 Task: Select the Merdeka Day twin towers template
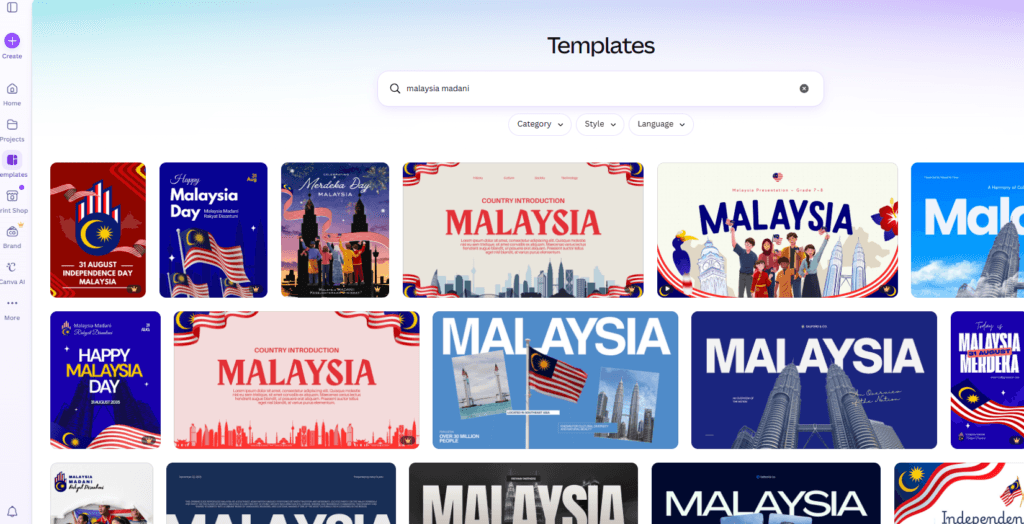(335, 230)
